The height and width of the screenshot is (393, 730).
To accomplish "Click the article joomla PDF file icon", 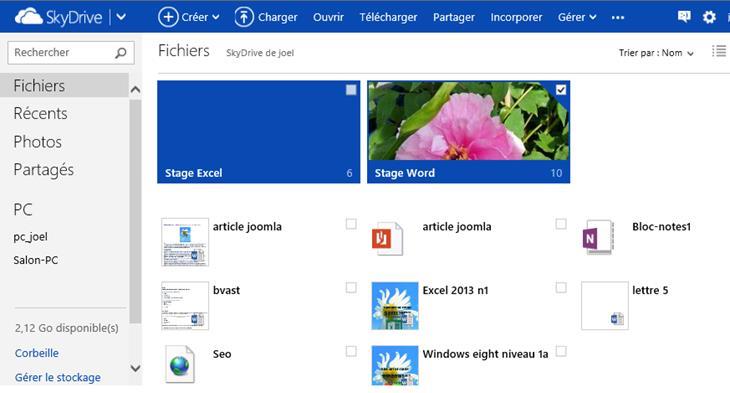I will click(x=387, y=238).
